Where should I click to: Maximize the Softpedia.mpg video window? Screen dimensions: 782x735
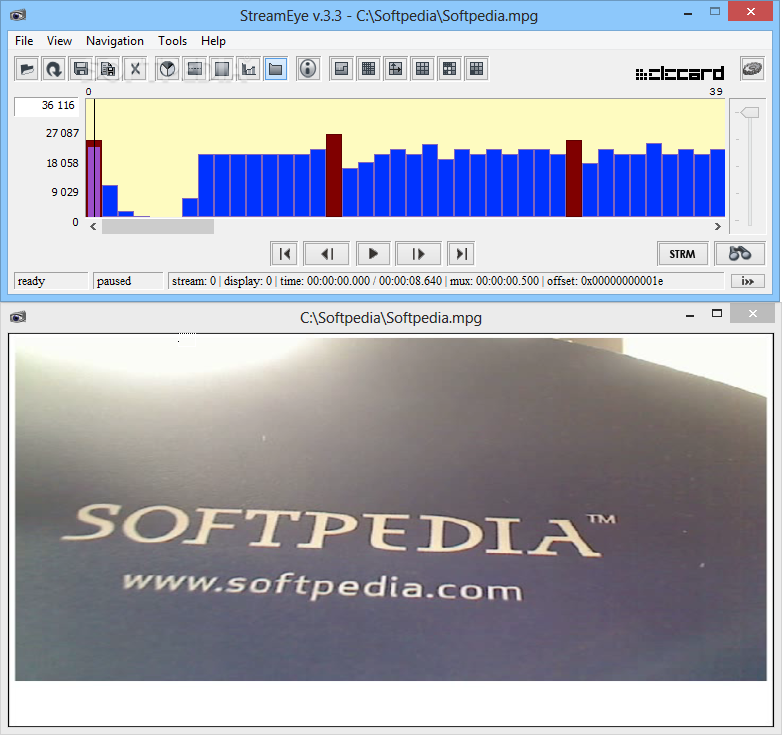pyautogui.click(x=717, y=314)
